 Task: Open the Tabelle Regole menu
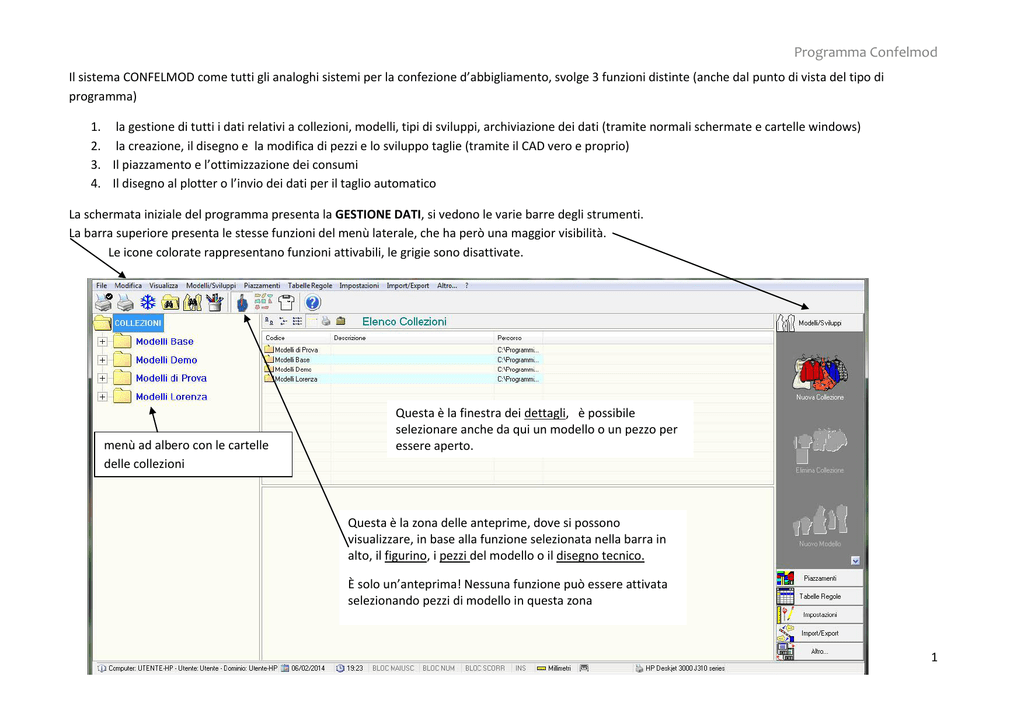[x=310, y=286]
